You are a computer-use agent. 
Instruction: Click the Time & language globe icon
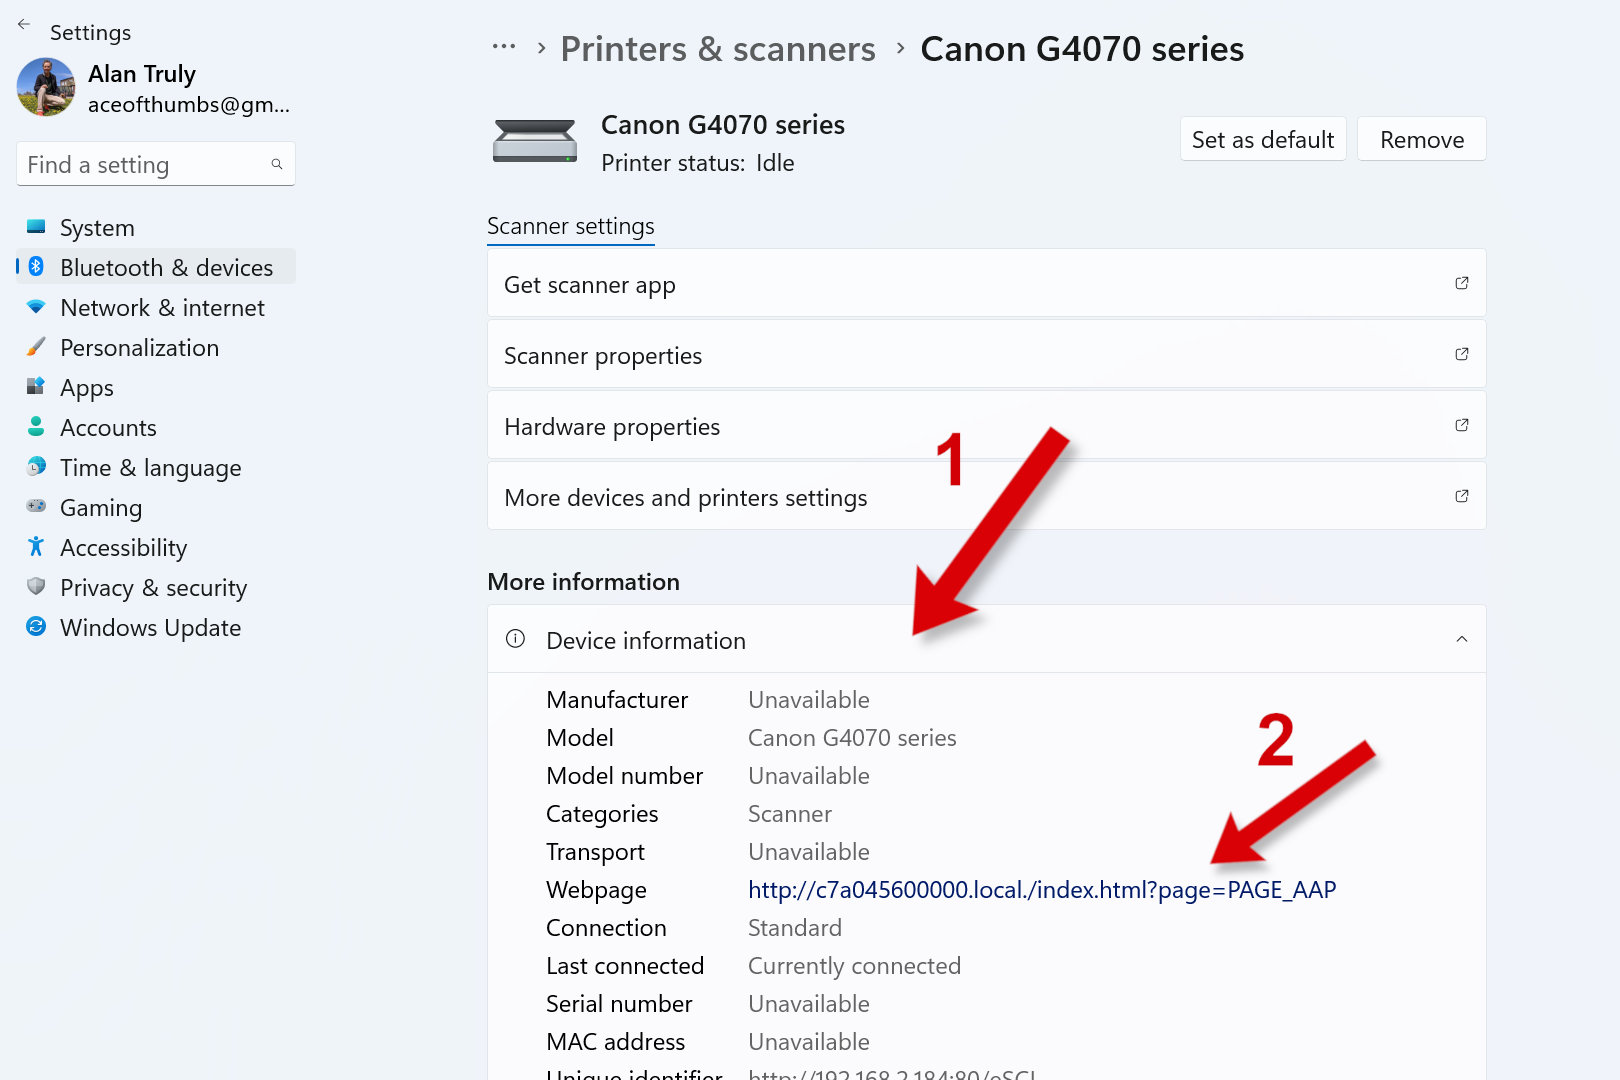click(x=36, y=466)
